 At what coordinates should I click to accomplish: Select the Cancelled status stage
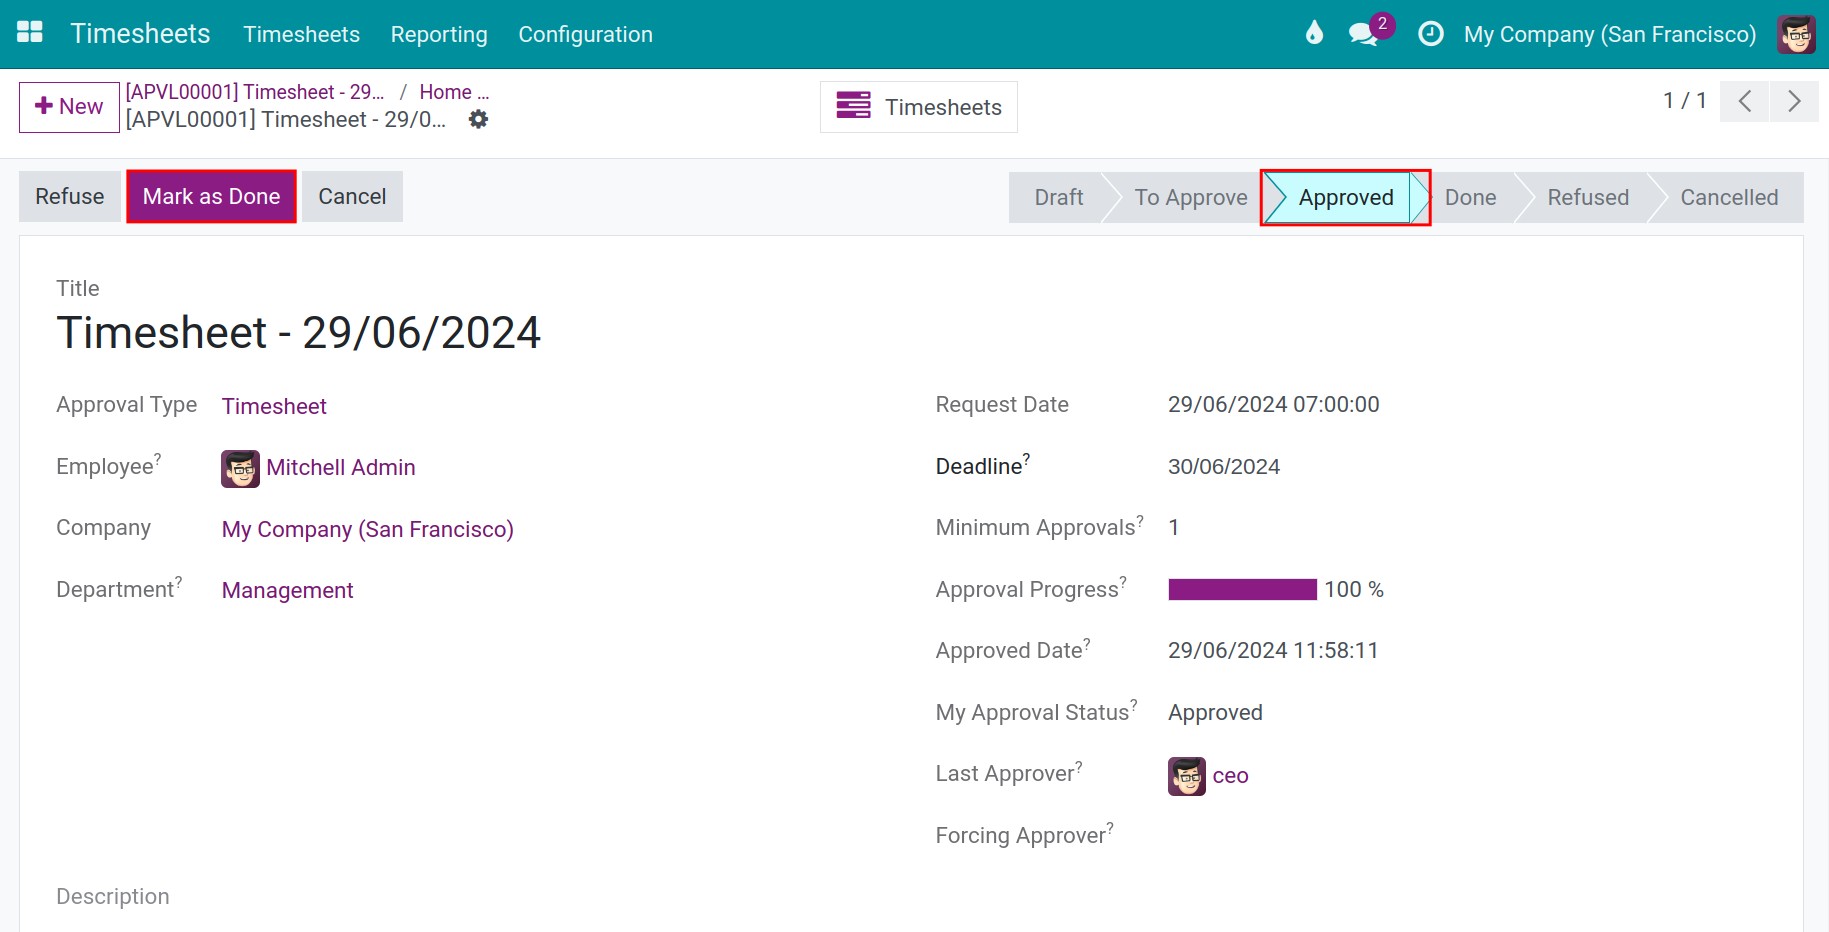pyautogui.click(x=1729, y=197)
